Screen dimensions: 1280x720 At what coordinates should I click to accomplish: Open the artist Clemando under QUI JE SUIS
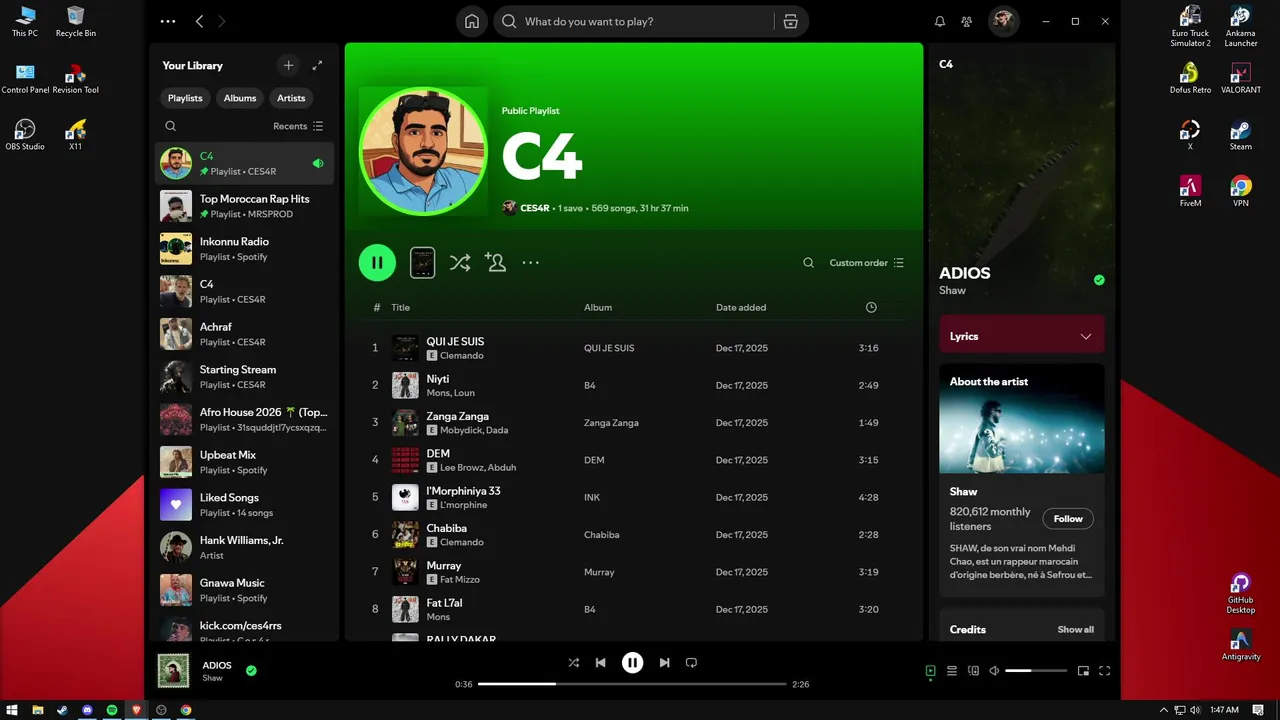461,356
